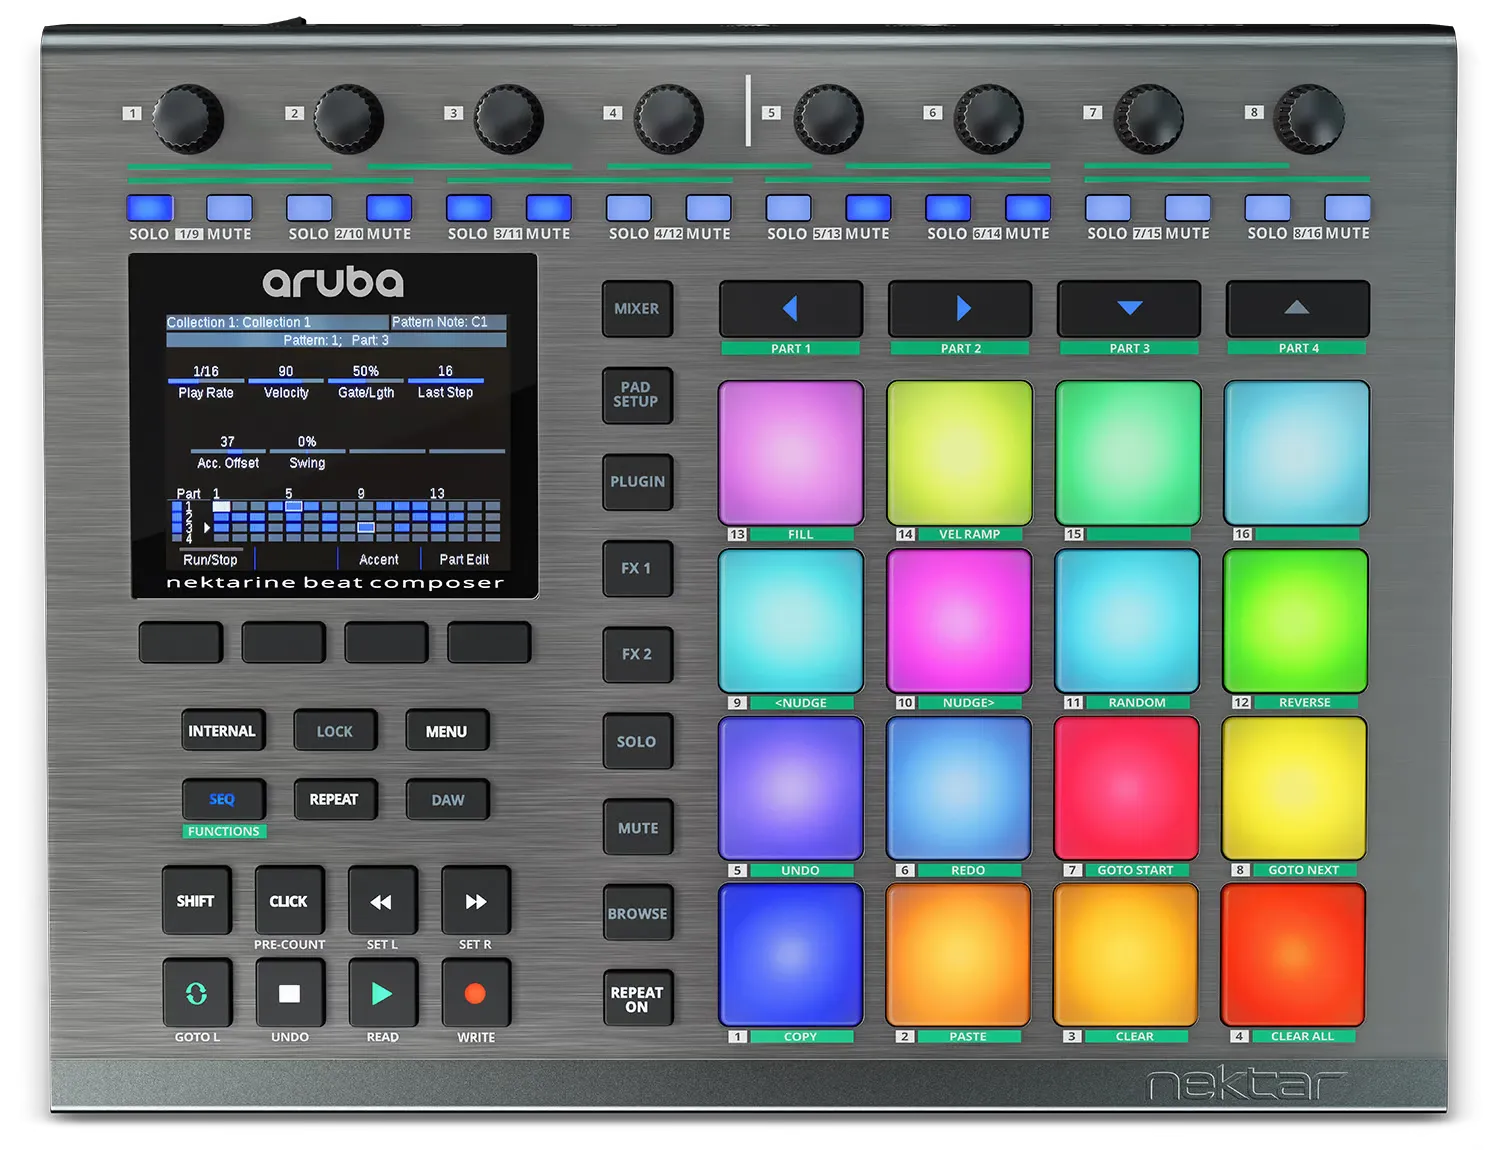The image size is (1500, 1150).
Task: Hit the stop UNDO transport button
Action: (290, 993)
